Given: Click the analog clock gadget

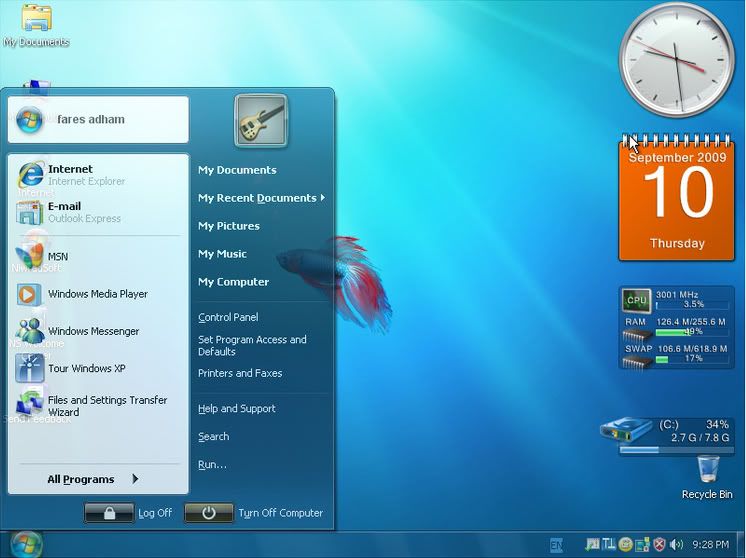Looking at the screenshot, I should point(677,59).
